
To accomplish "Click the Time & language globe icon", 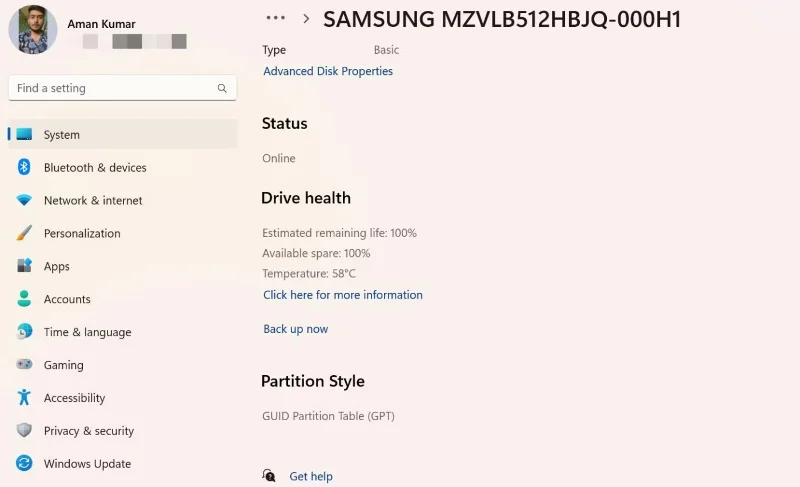I will tap(24, 331).
